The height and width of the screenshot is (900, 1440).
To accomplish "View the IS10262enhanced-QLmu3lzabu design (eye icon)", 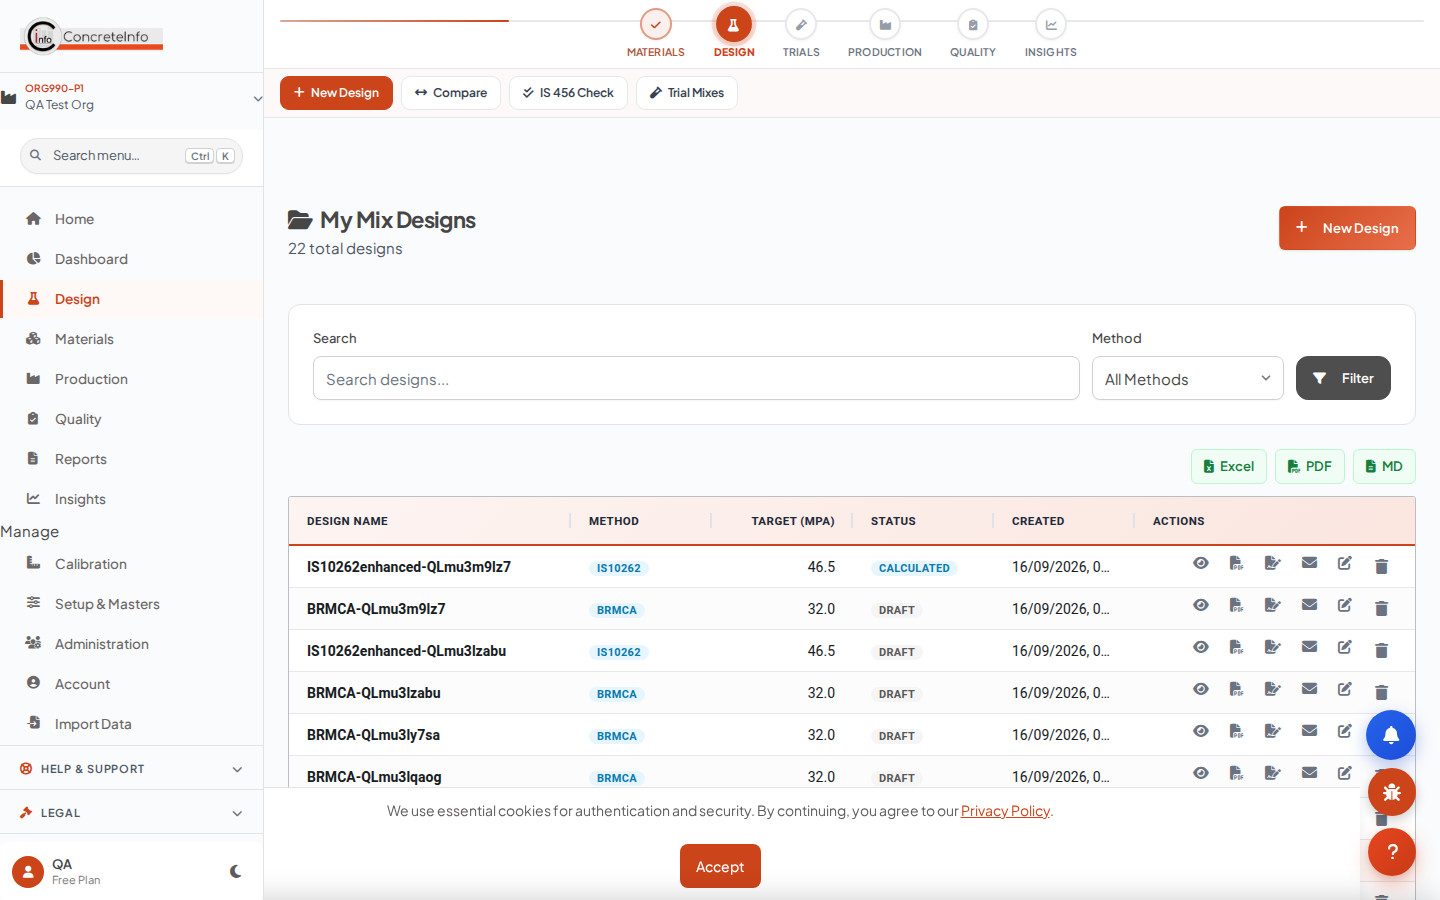I will (x=1201, y=647).
